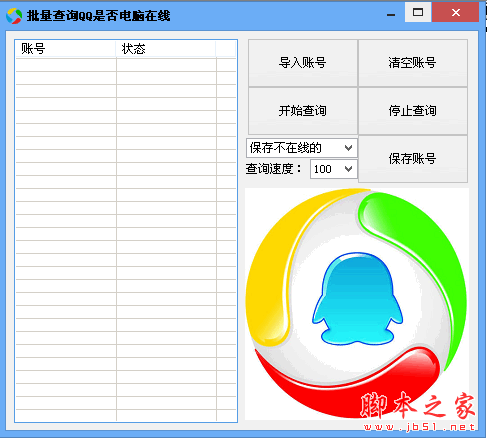Click the 清空账号 button
487x438 pixels.
click(413, 63)
